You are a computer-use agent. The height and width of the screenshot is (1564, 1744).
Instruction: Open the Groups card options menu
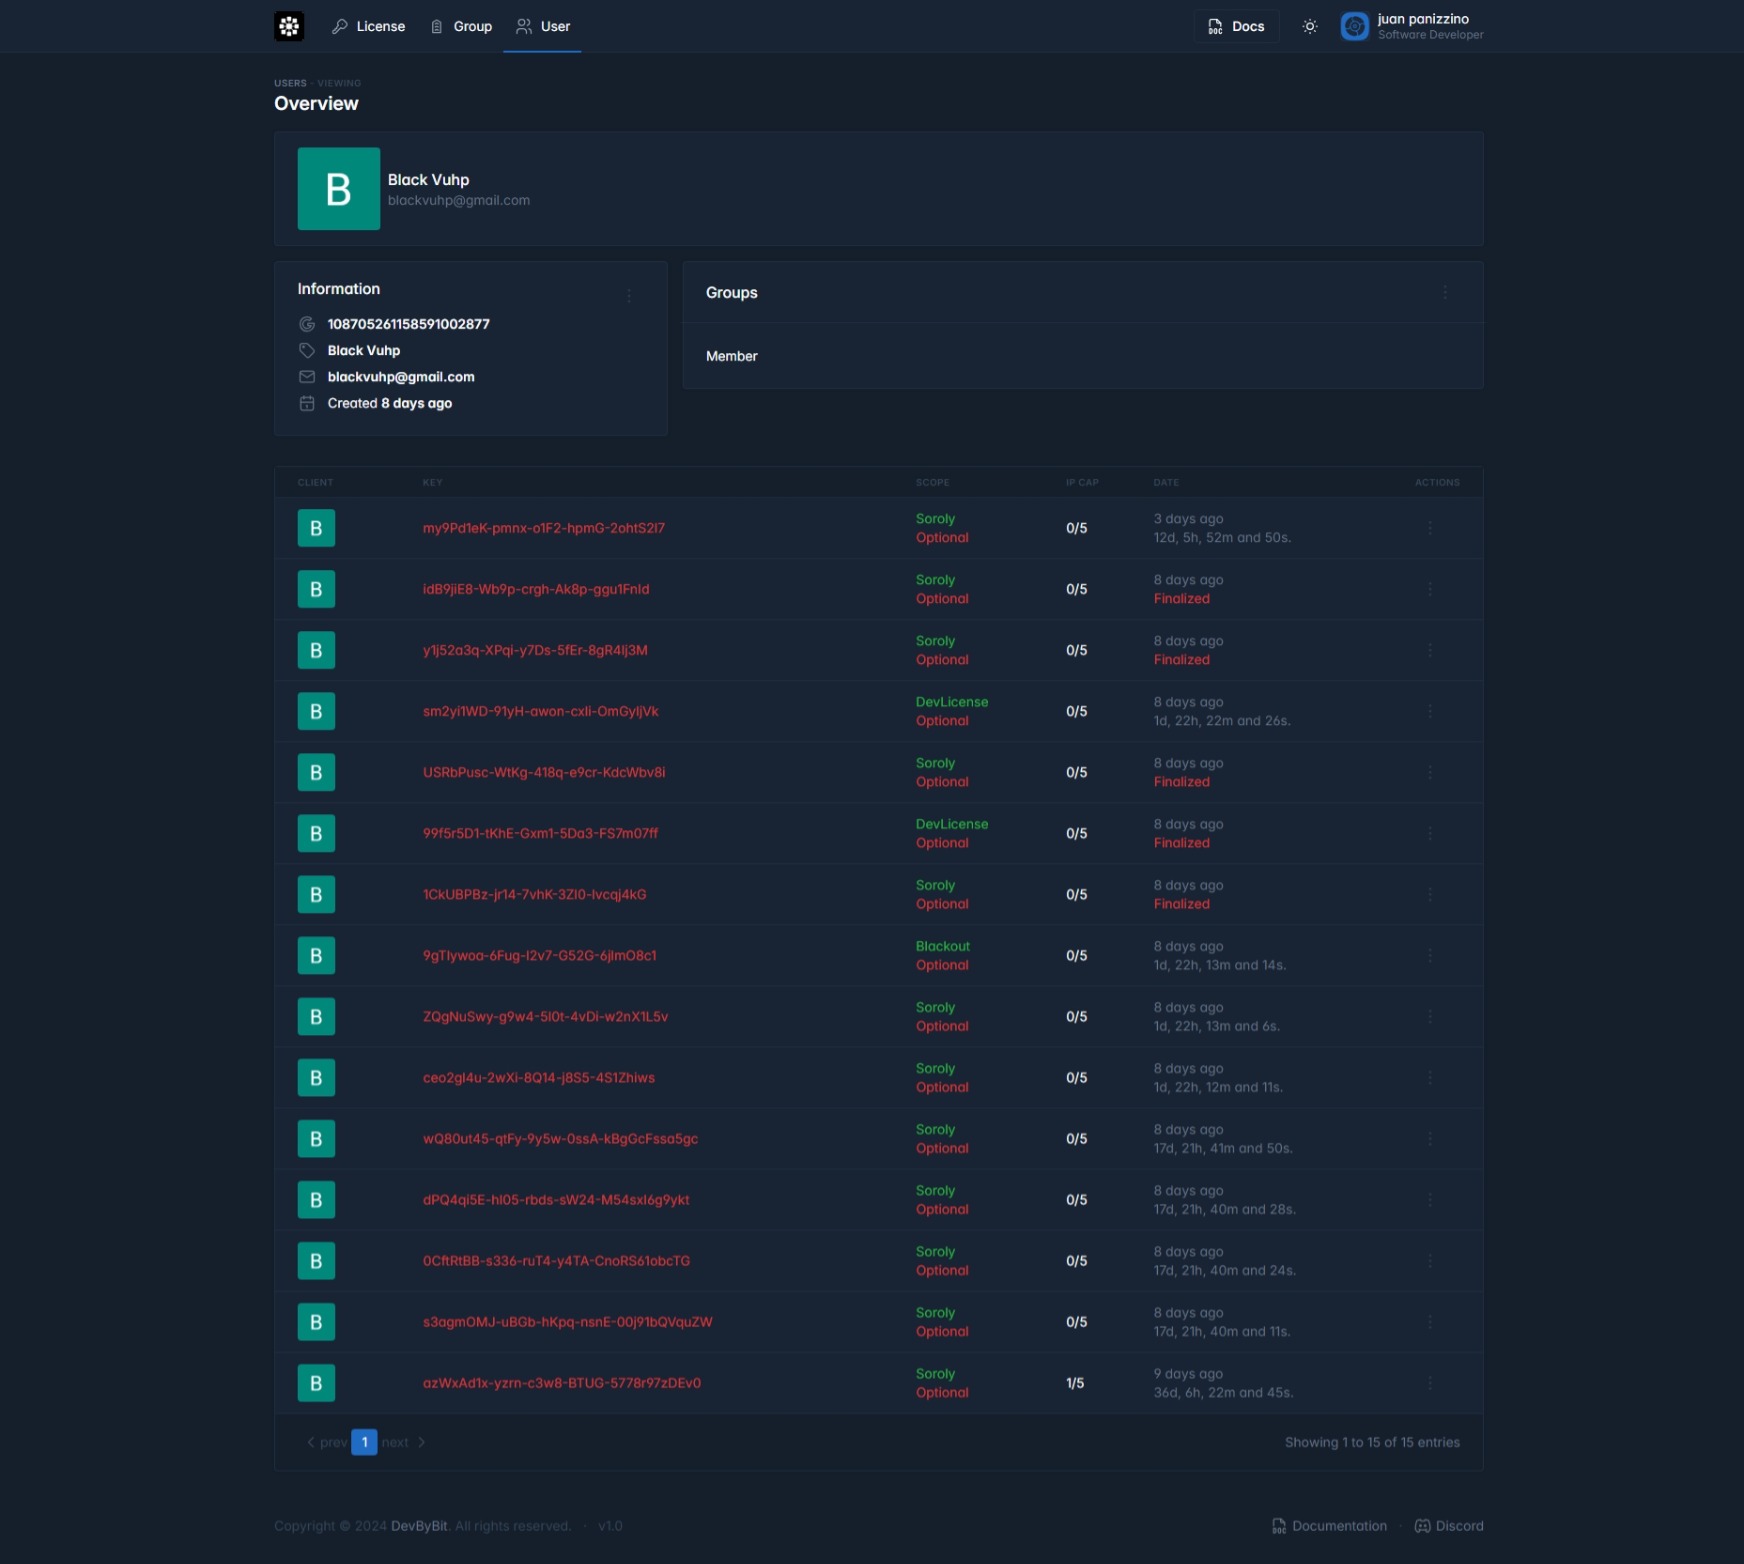tap(1445, 292)
